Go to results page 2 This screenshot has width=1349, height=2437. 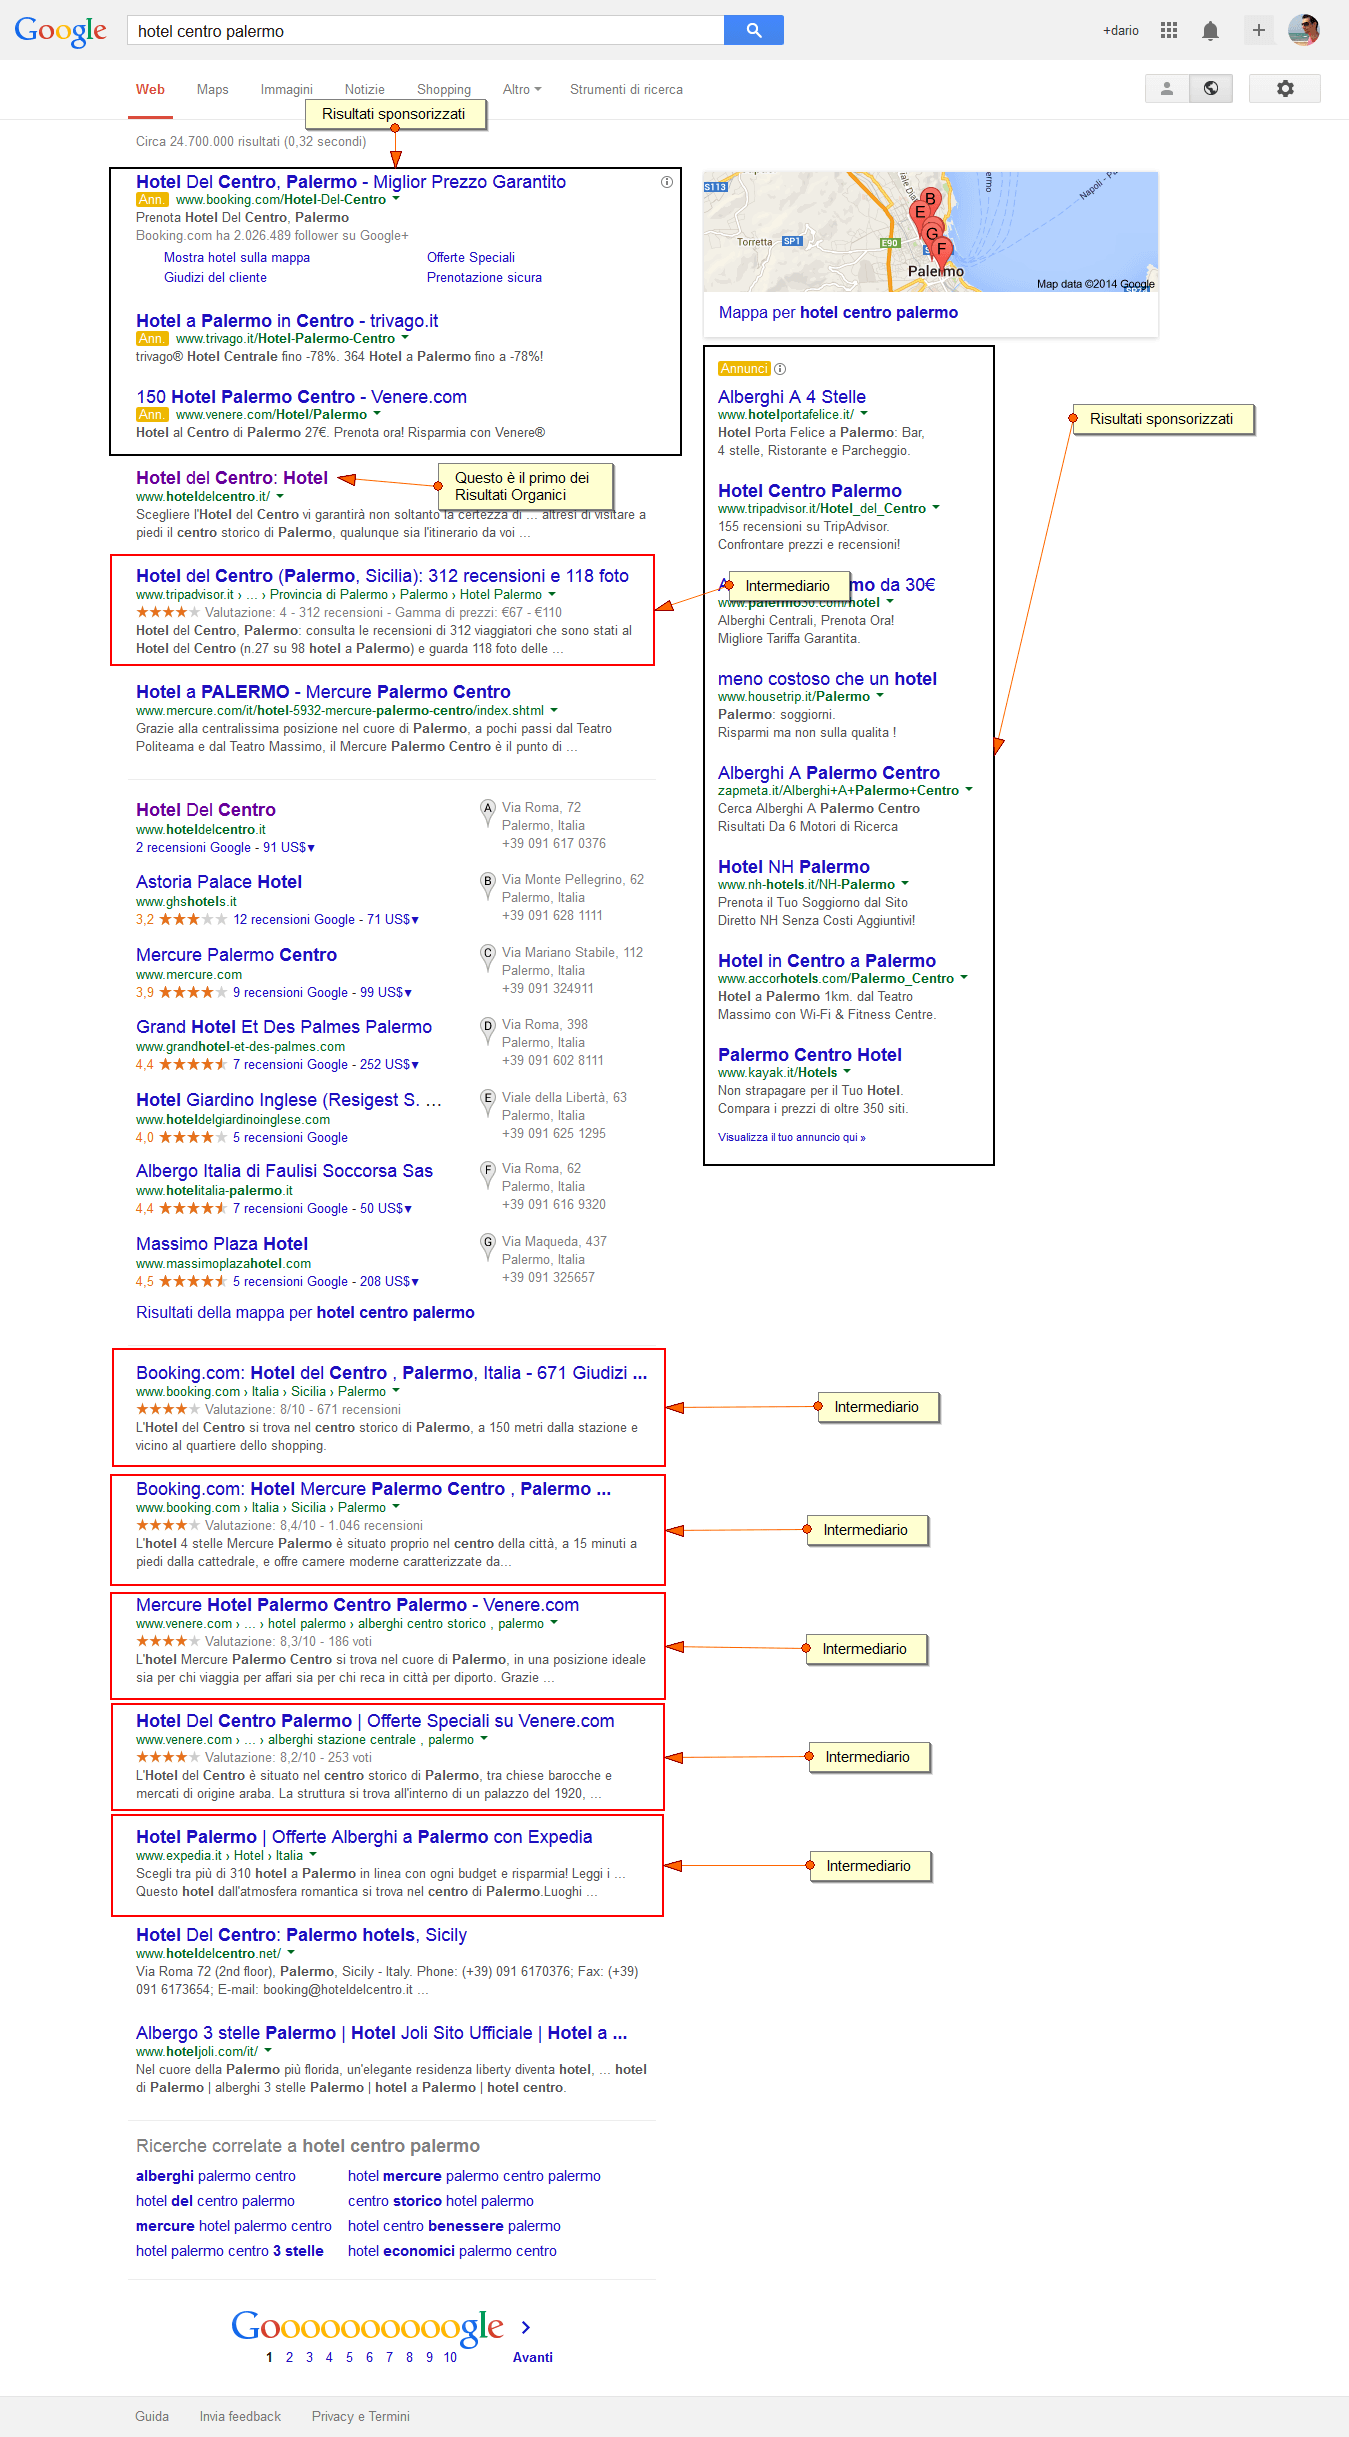[x=289, y=2357]
